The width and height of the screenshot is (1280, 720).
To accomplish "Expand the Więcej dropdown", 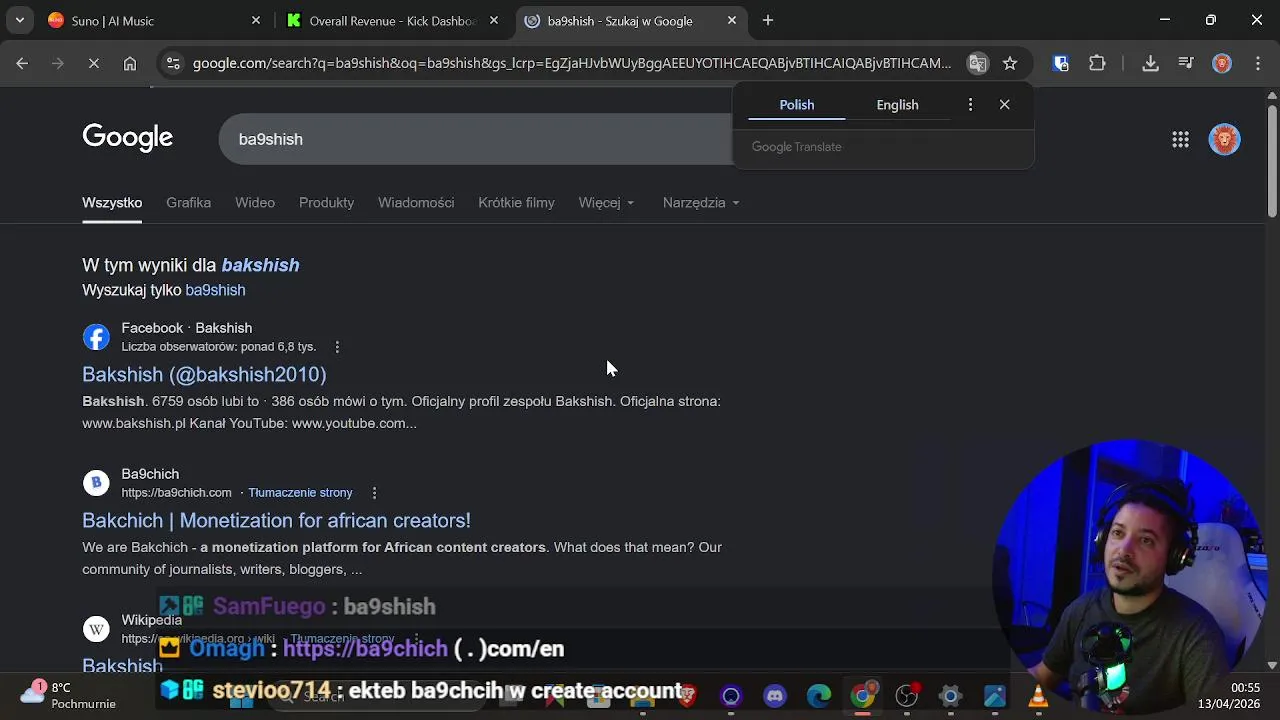I will [x=606, y=203].
